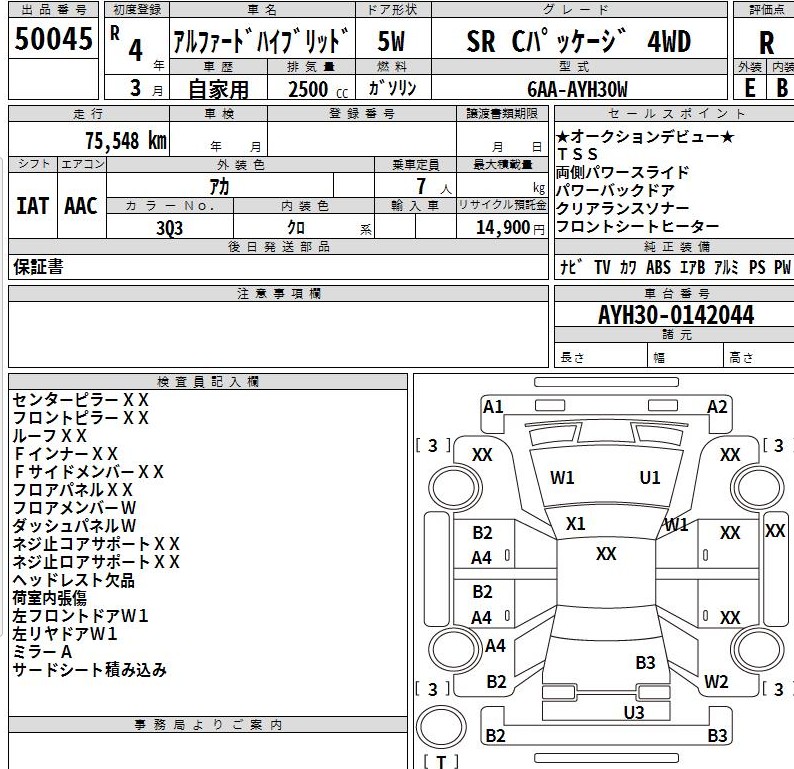Select U1 mark on windshield diagram
This screenshot has width=794, height=769.
click(x=650, y=477)
